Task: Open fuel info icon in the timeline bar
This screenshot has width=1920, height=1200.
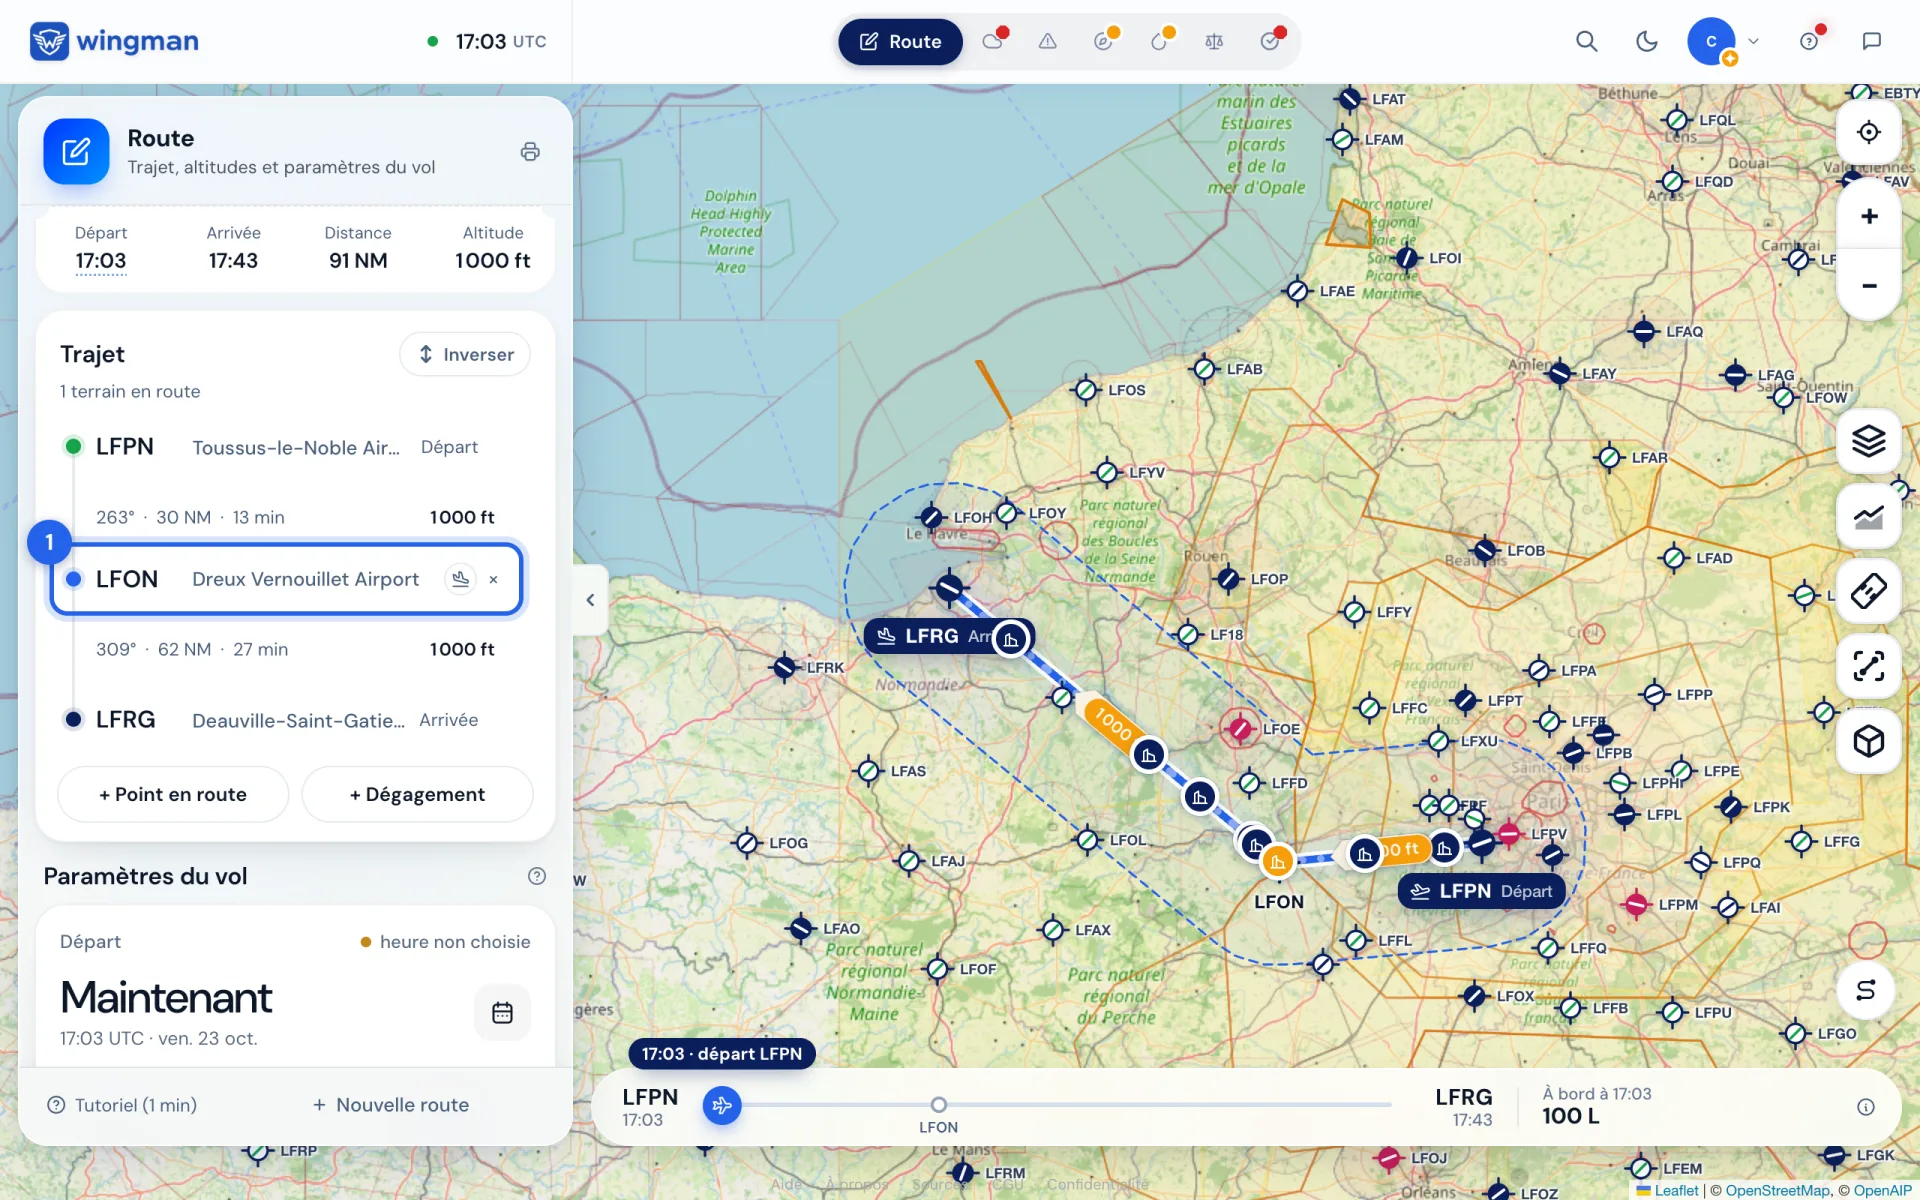Action: pyautogui.click(x=1865, y=1107)
